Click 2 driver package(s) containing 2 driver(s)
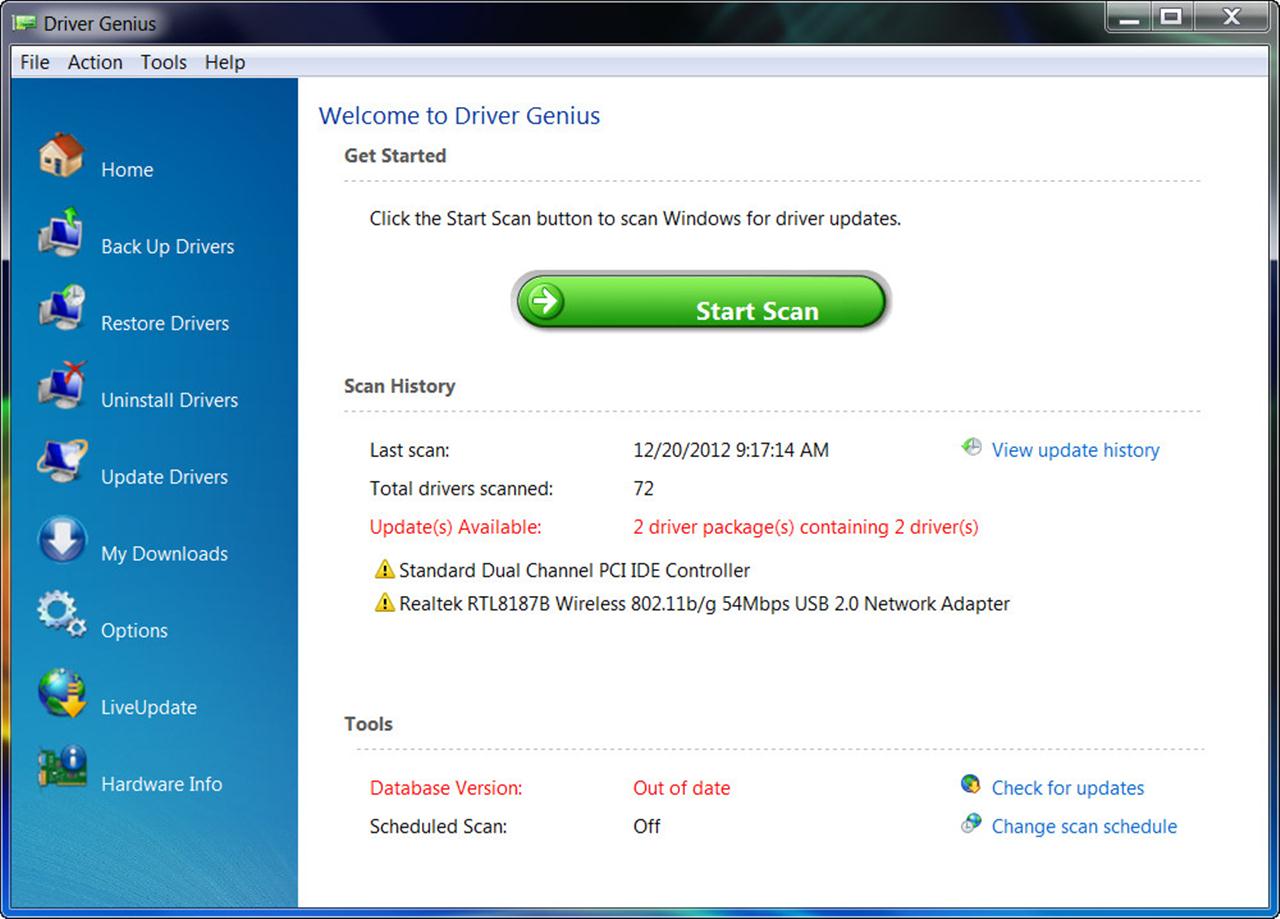Image resolution: width=1280 pixels, height=919 pixels. [x=806, y=527]
